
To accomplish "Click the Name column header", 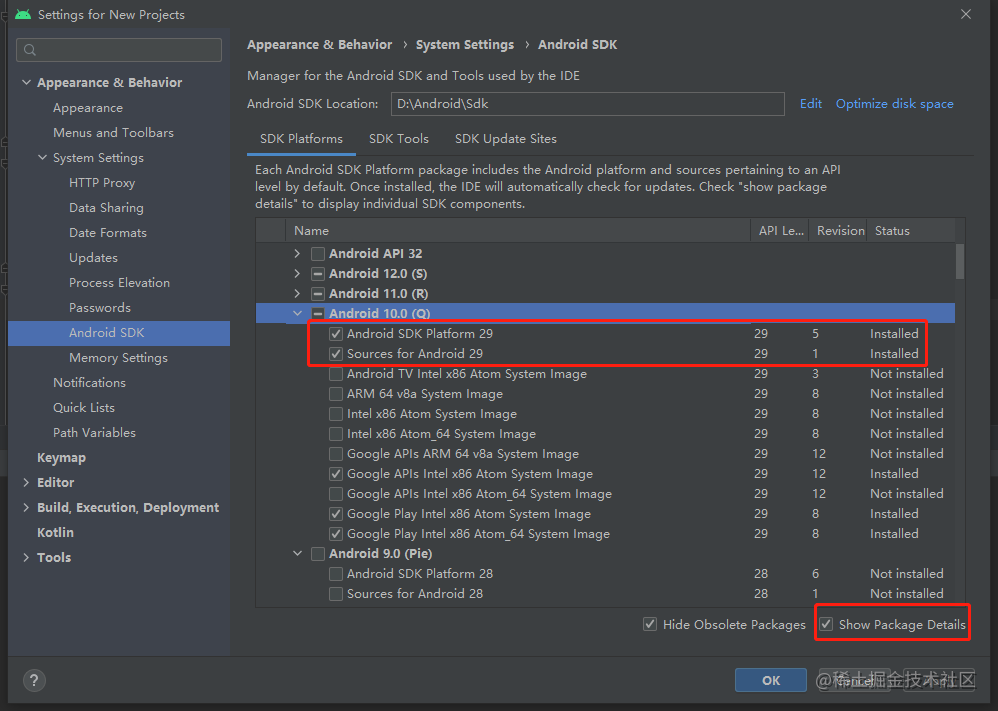I will (x=519, y=230).
